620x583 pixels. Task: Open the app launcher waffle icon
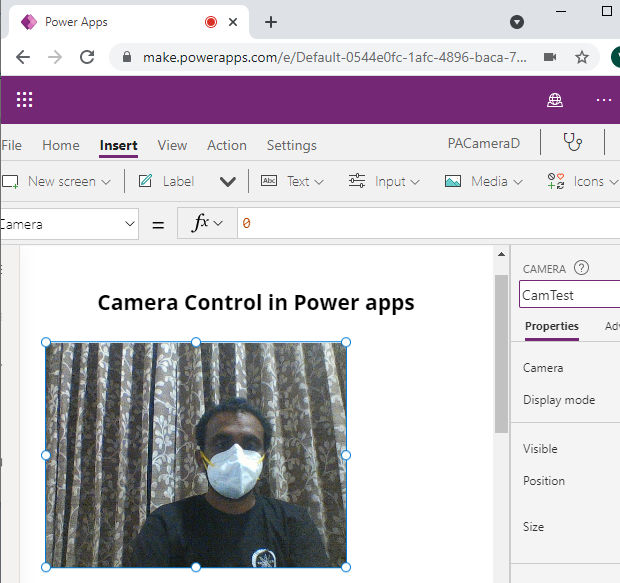click(25, 100)
